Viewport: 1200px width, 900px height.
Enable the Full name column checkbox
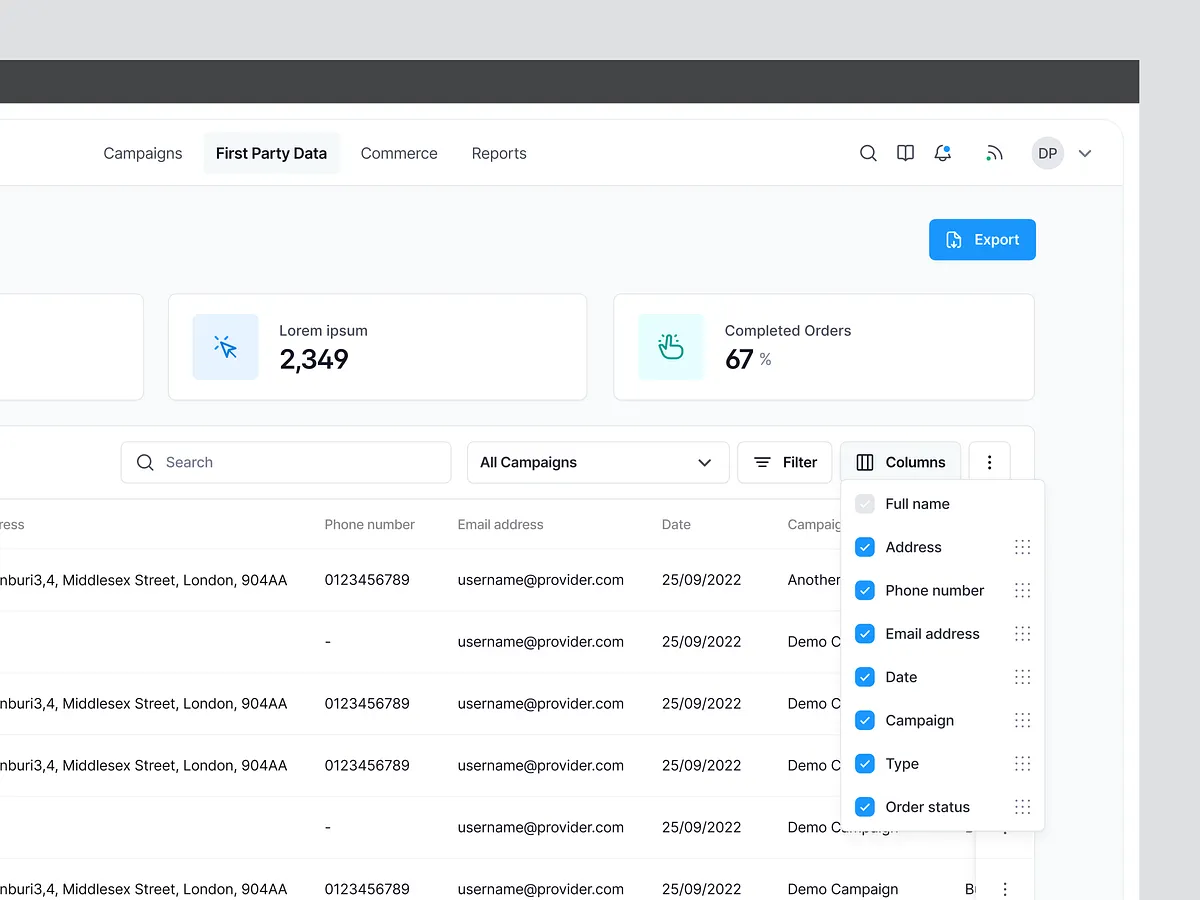pos(864,503)
